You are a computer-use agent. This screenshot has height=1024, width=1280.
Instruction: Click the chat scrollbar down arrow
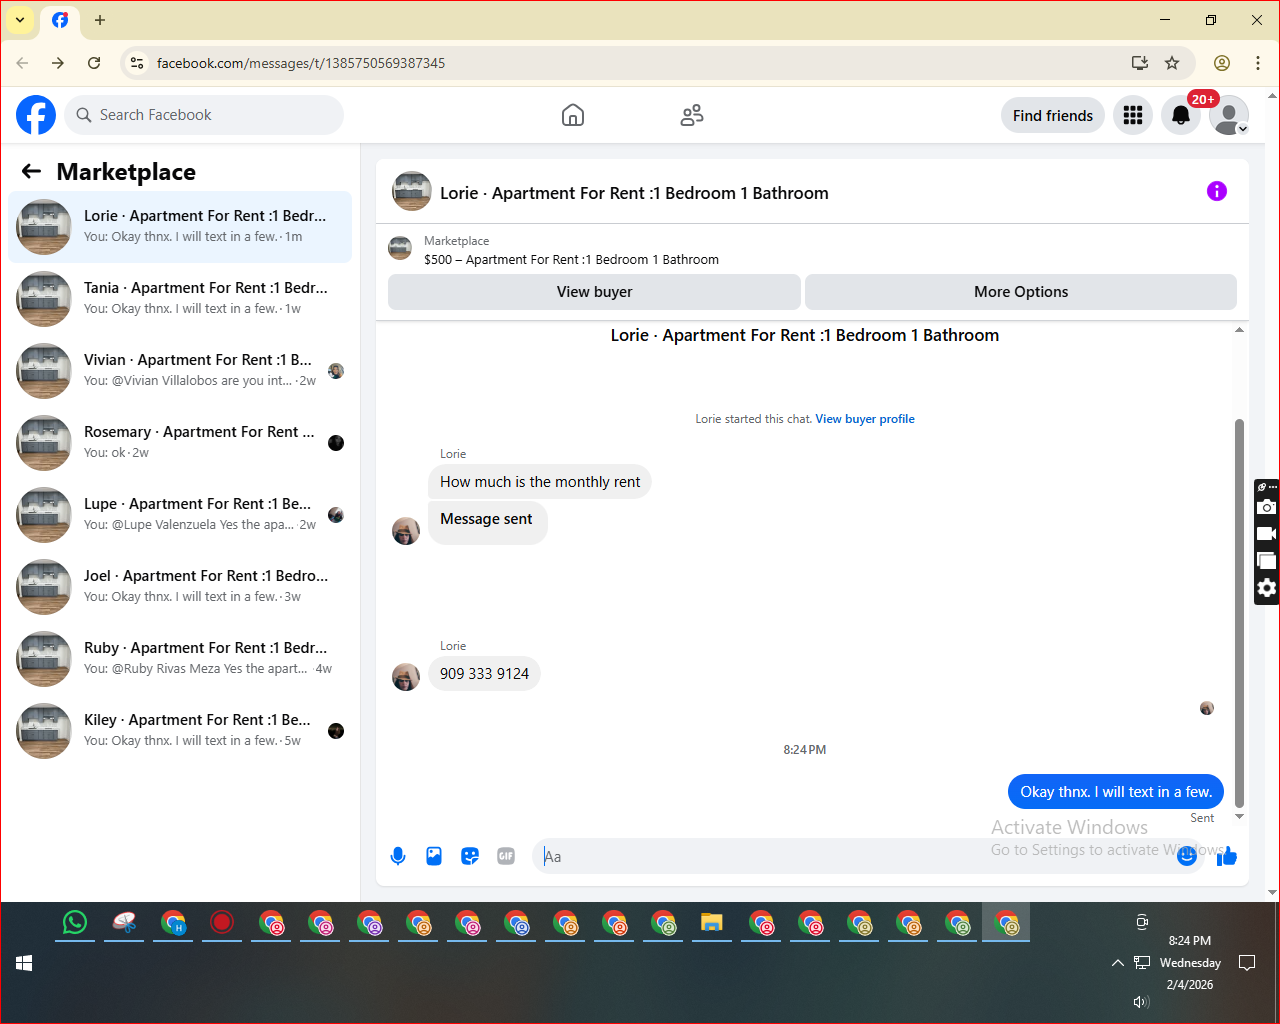point(1239,817)
